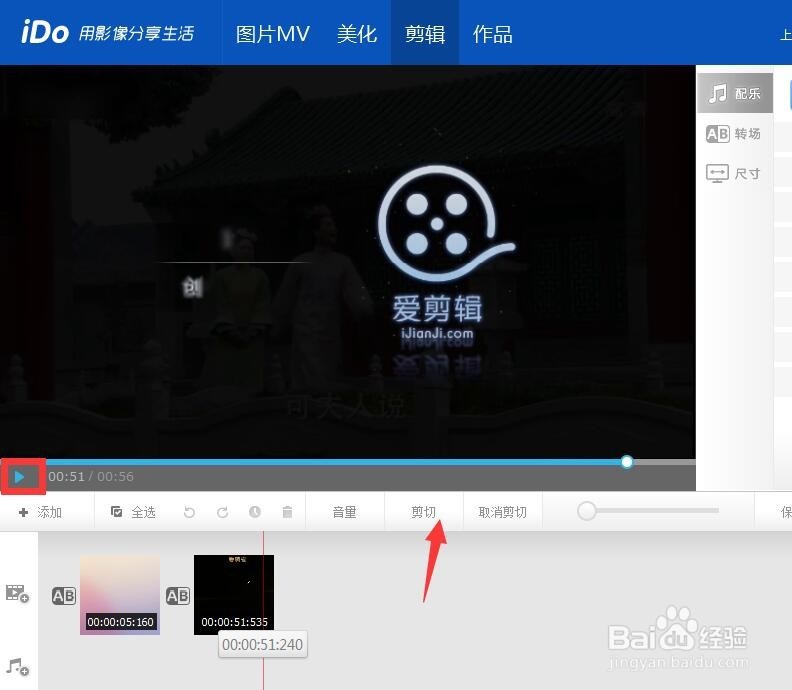The image size is (792, 690).
Task: Open the 作品 tab
Action: [492, 34]
